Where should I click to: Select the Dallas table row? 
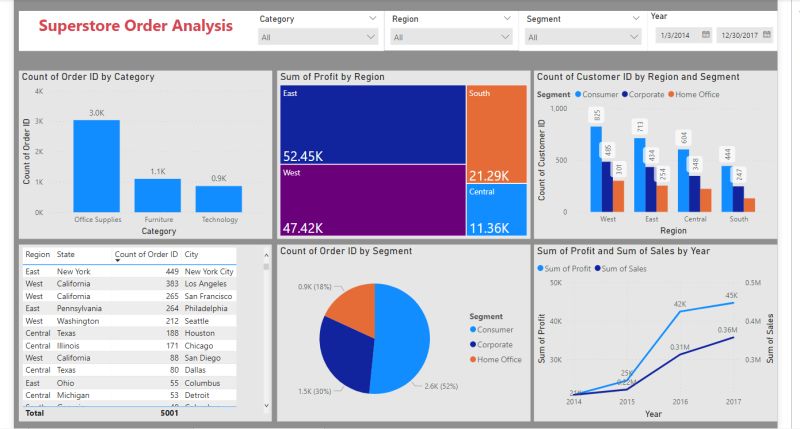pyautogui.click(x=130, y=370)
